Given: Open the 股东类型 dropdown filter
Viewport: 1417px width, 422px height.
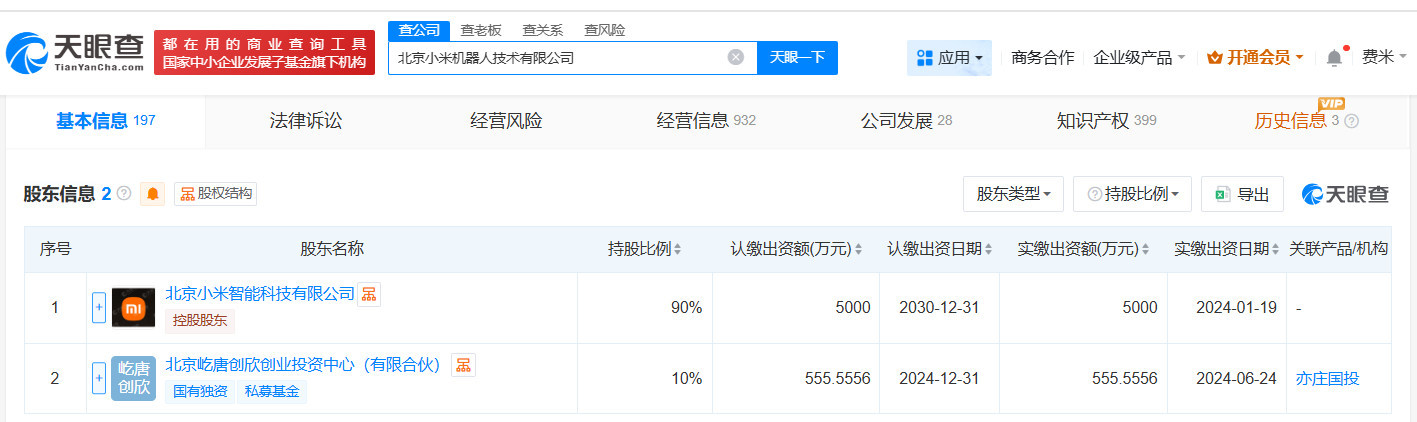Looking at the screenshot, I should click(x=1013, y=194).
